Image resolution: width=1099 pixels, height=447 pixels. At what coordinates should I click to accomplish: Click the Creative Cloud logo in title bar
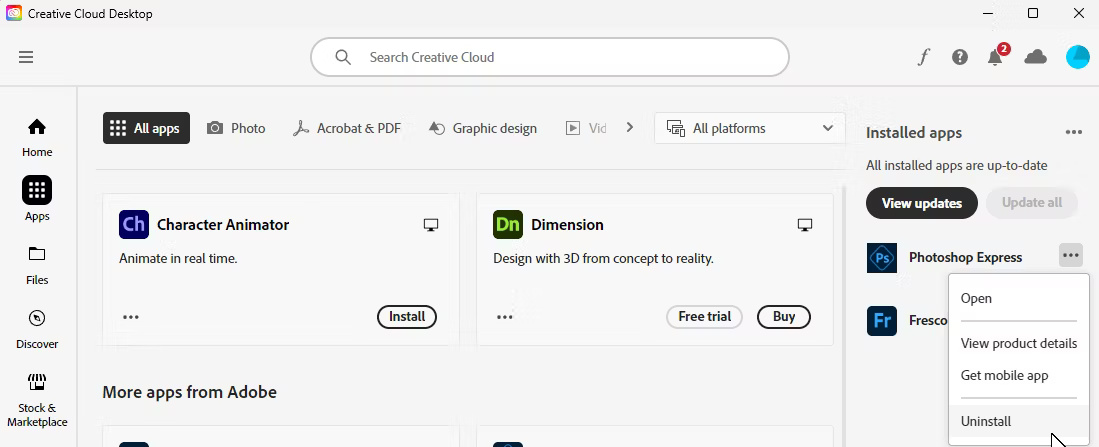[14, 13]
